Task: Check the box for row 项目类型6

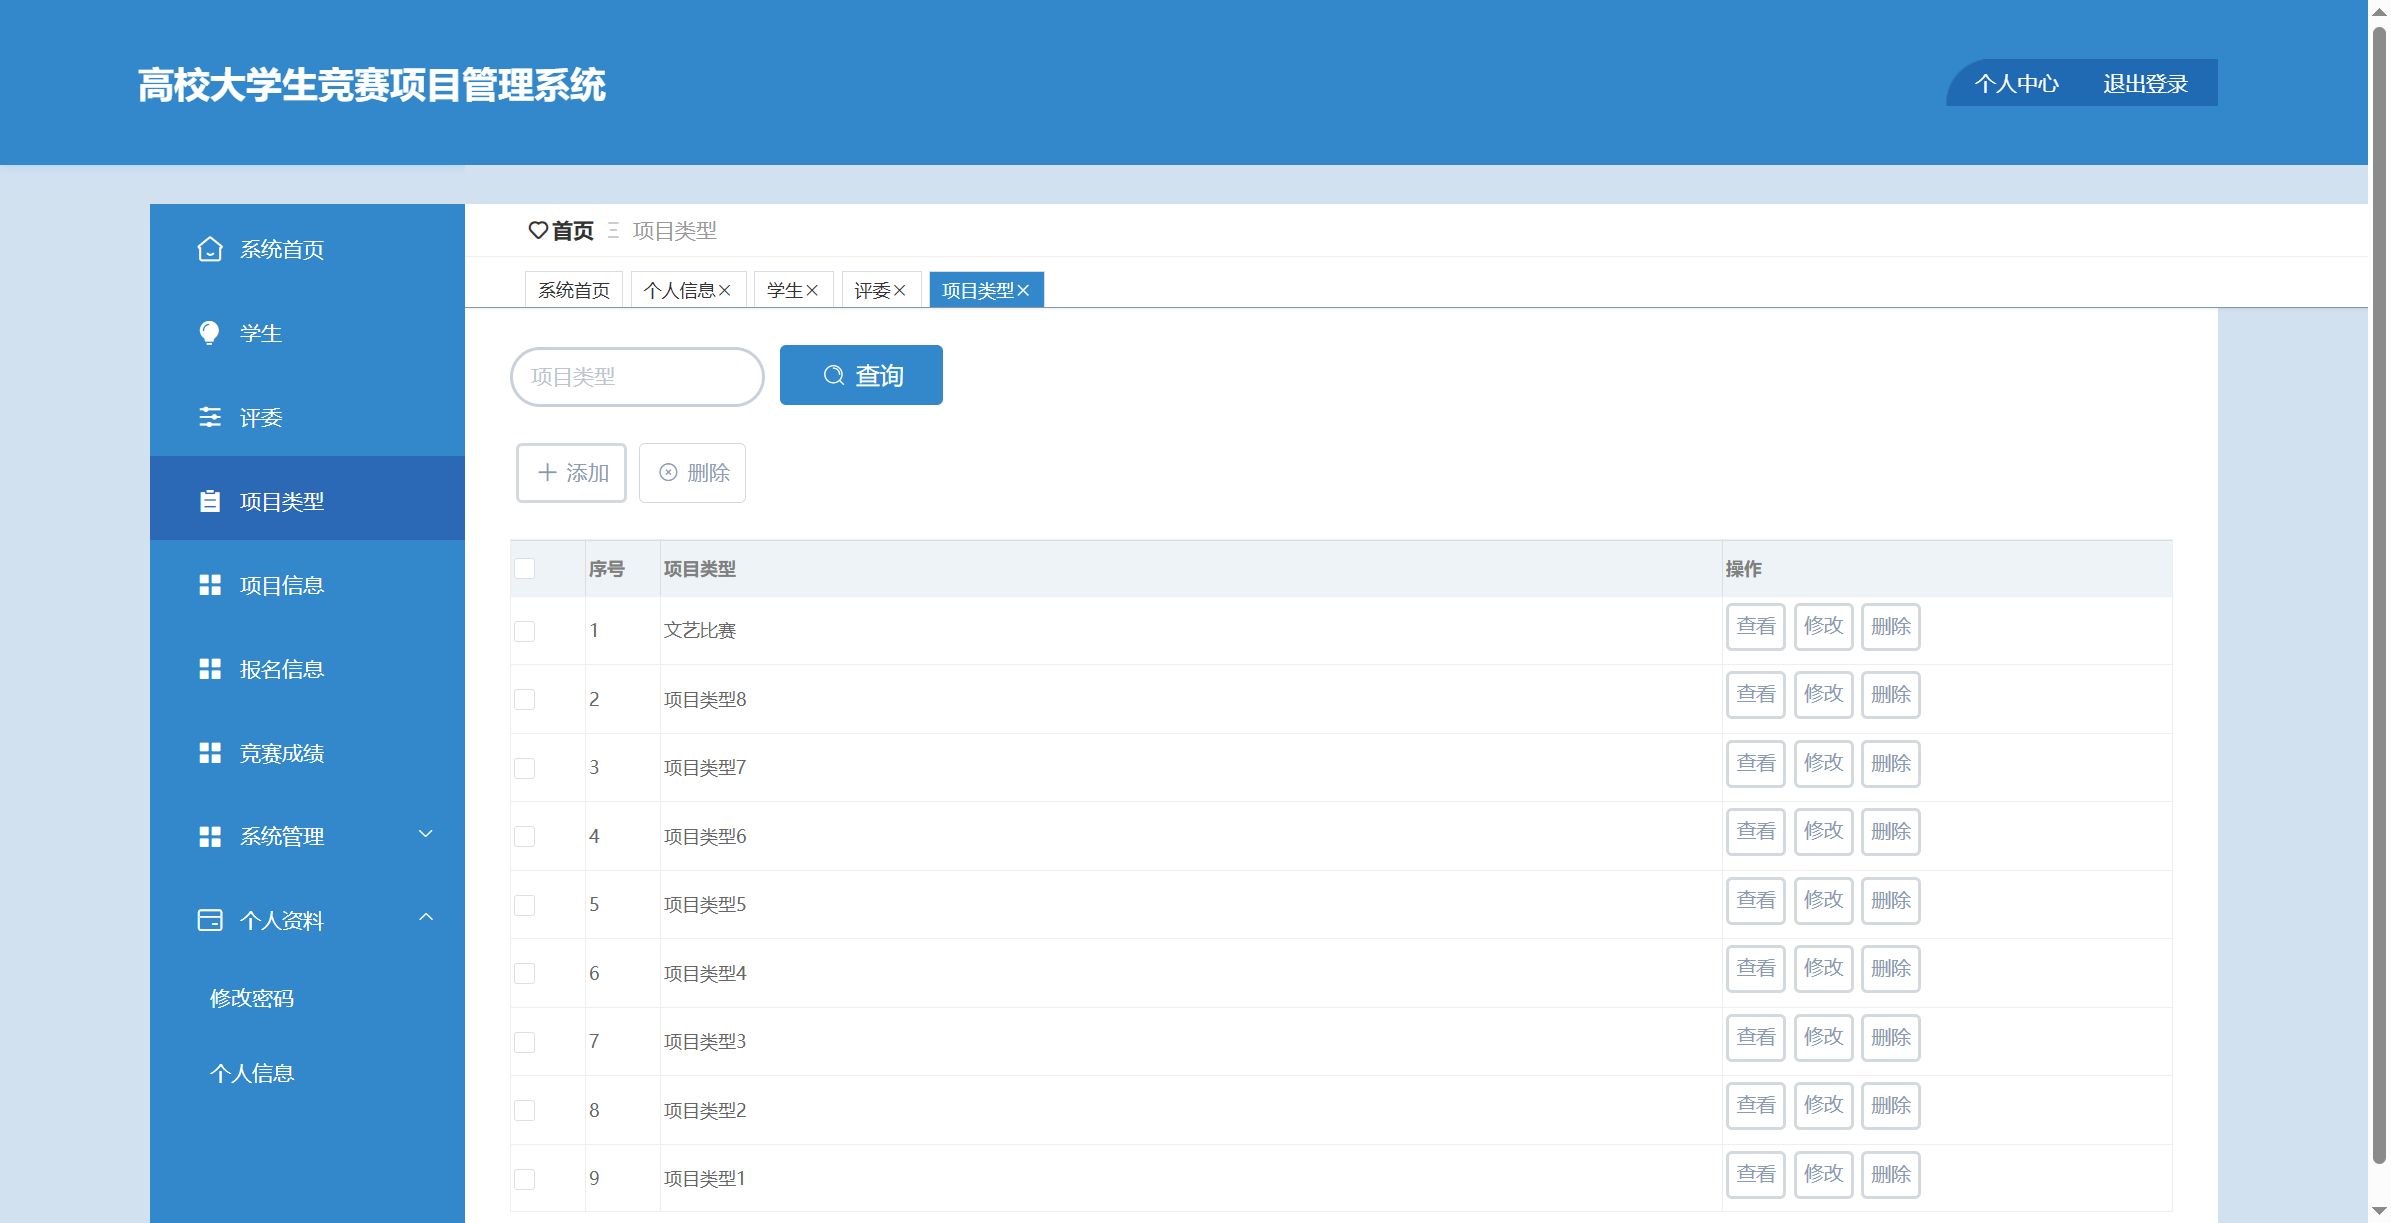Action: point(524,836)
